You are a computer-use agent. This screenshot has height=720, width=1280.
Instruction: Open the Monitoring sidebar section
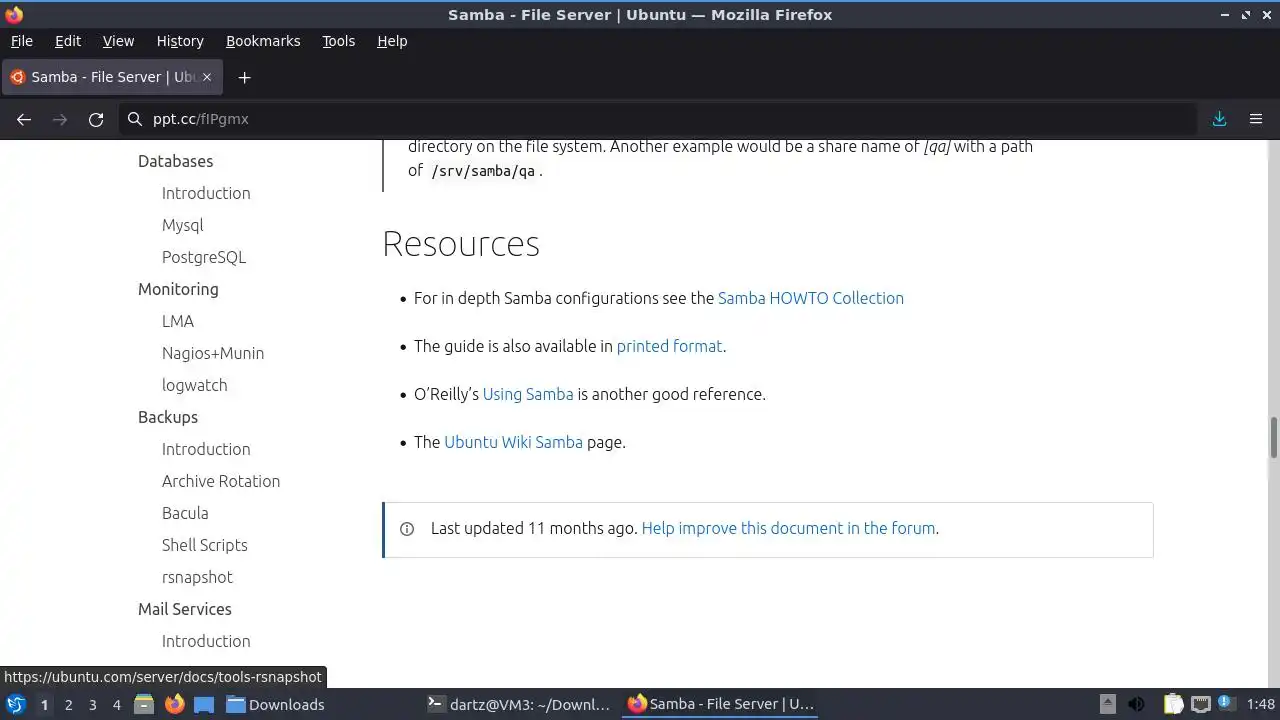pyautogui.click(x=178, y=289)
